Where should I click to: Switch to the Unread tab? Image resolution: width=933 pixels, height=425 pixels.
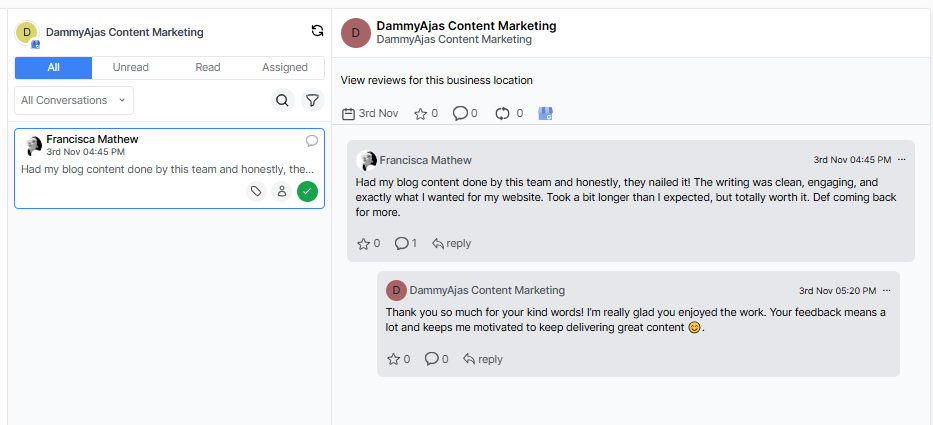click(x=131, y=68)
